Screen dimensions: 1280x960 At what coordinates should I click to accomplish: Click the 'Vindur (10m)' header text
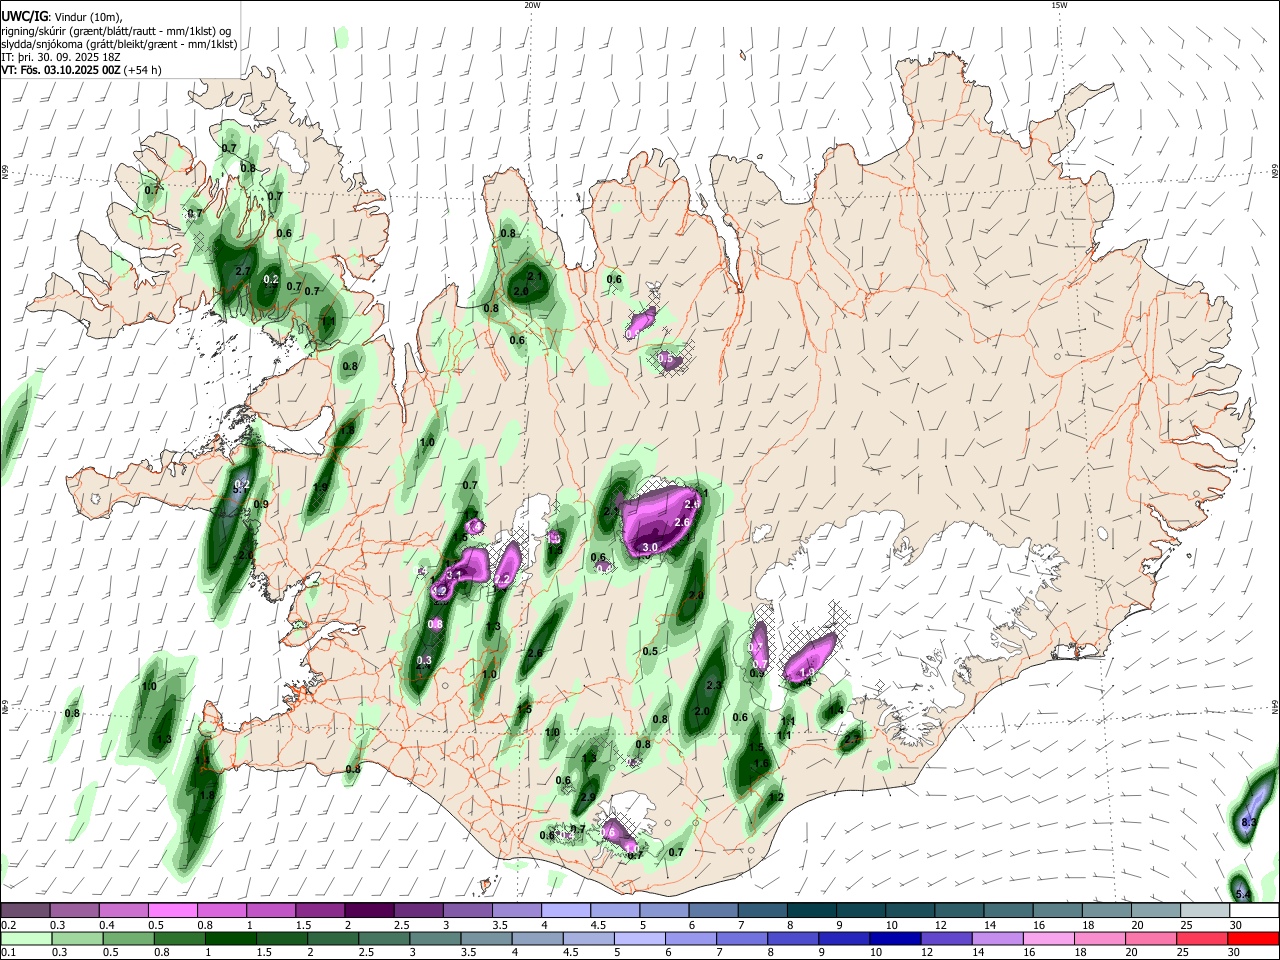(88, 17)
